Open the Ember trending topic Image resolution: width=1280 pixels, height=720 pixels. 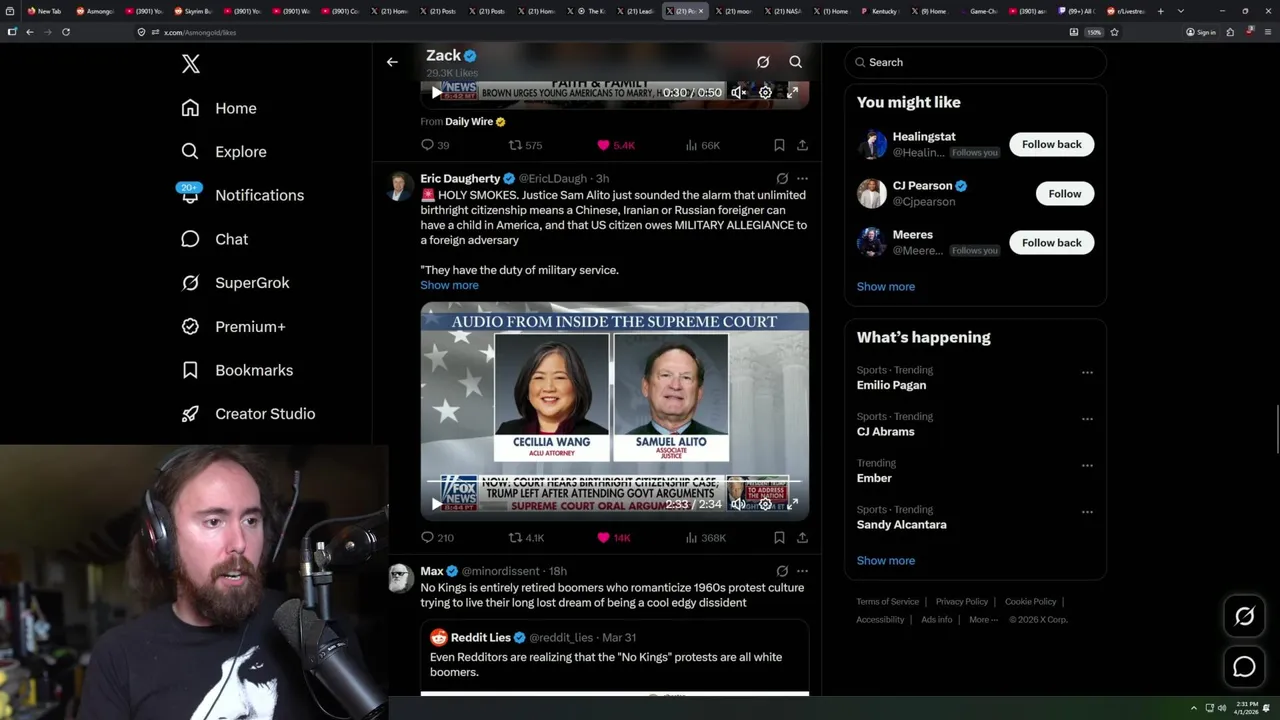click(x=874, y=478)
